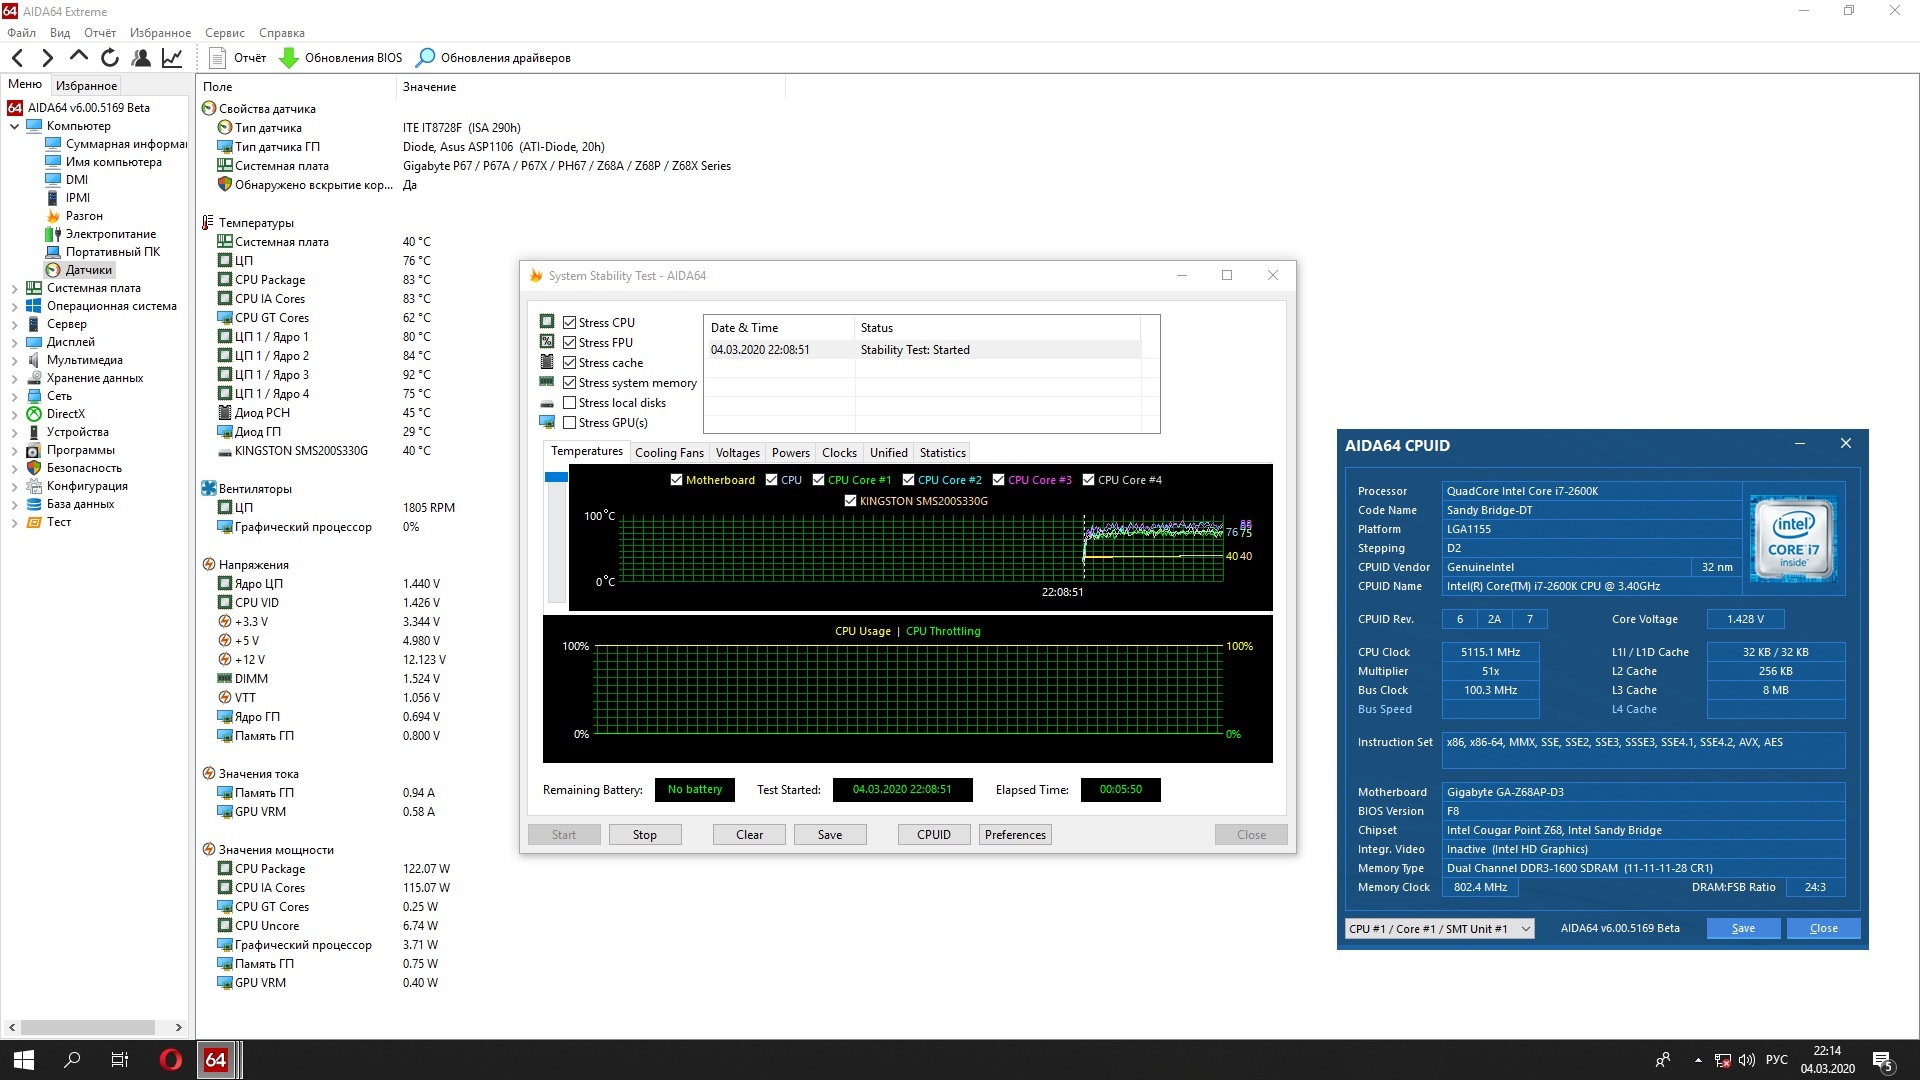1920x1080 pixels.
Task: Open the Windows Start button
Action: coord(24,1060)
